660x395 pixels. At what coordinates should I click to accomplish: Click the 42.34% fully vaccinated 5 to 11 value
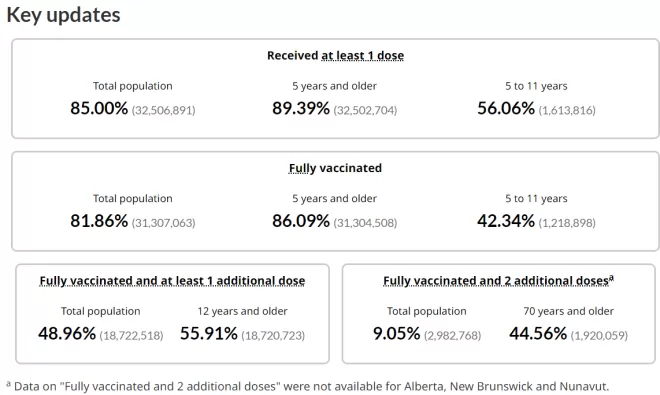[506, 221]
